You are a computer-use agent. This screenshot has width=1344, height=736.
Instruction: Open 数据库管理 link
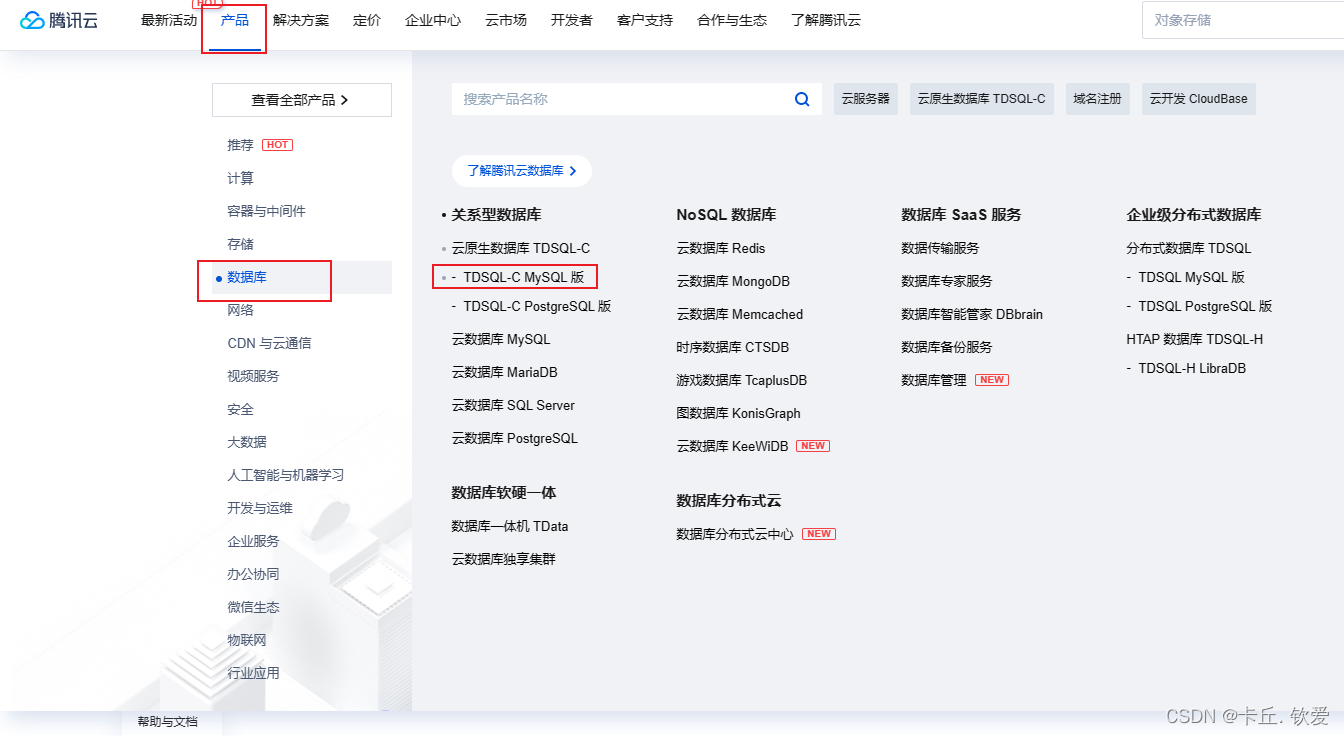[934, 380]
